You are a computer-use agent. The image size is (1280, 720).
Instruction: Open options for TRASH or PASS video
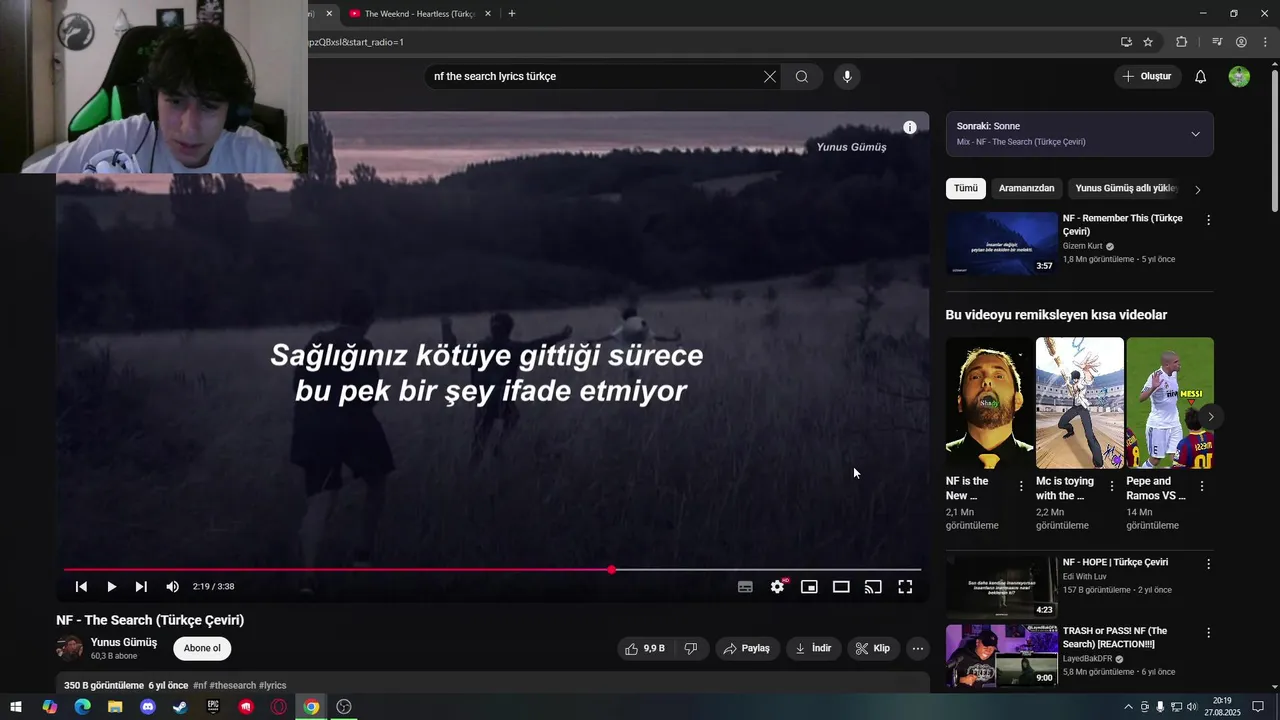(1208, 633)
